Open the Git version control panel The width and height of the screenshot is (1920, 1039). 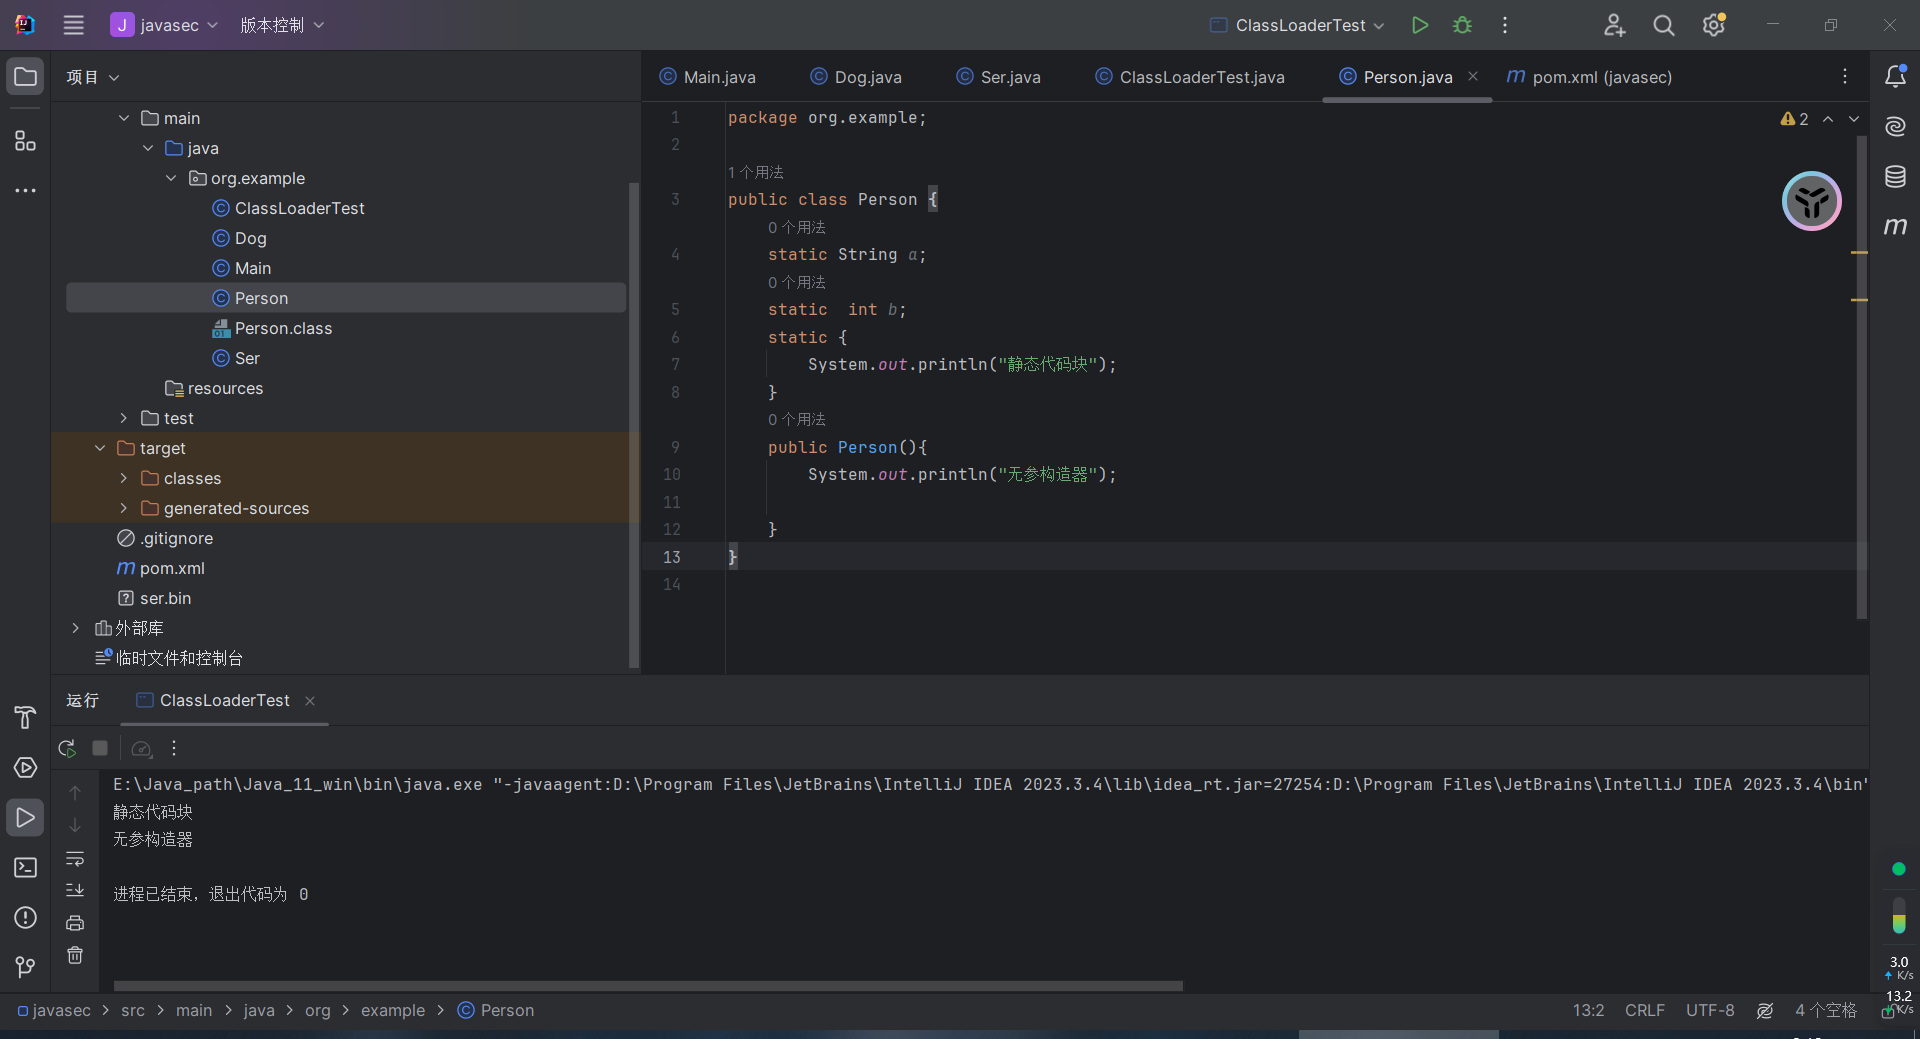point(25,967)
